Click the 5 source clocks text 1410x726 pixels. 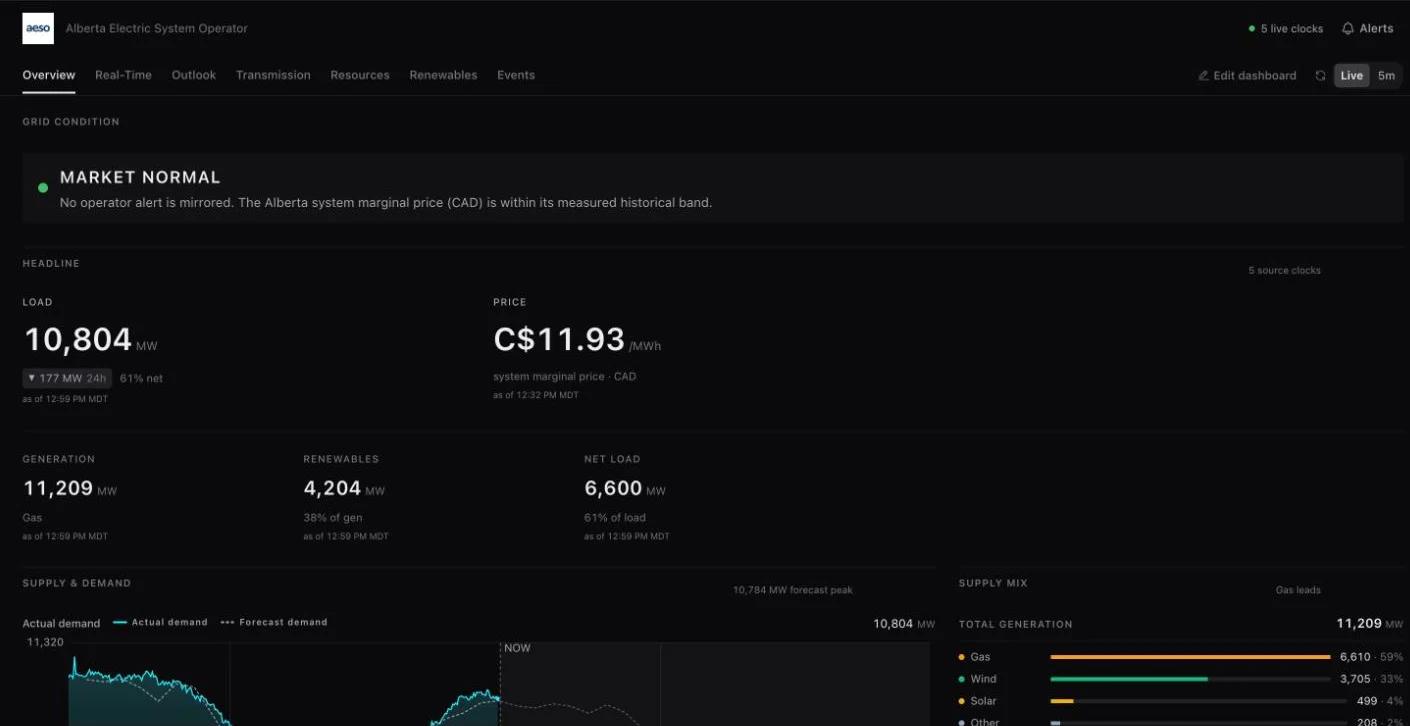(1284, 270)
